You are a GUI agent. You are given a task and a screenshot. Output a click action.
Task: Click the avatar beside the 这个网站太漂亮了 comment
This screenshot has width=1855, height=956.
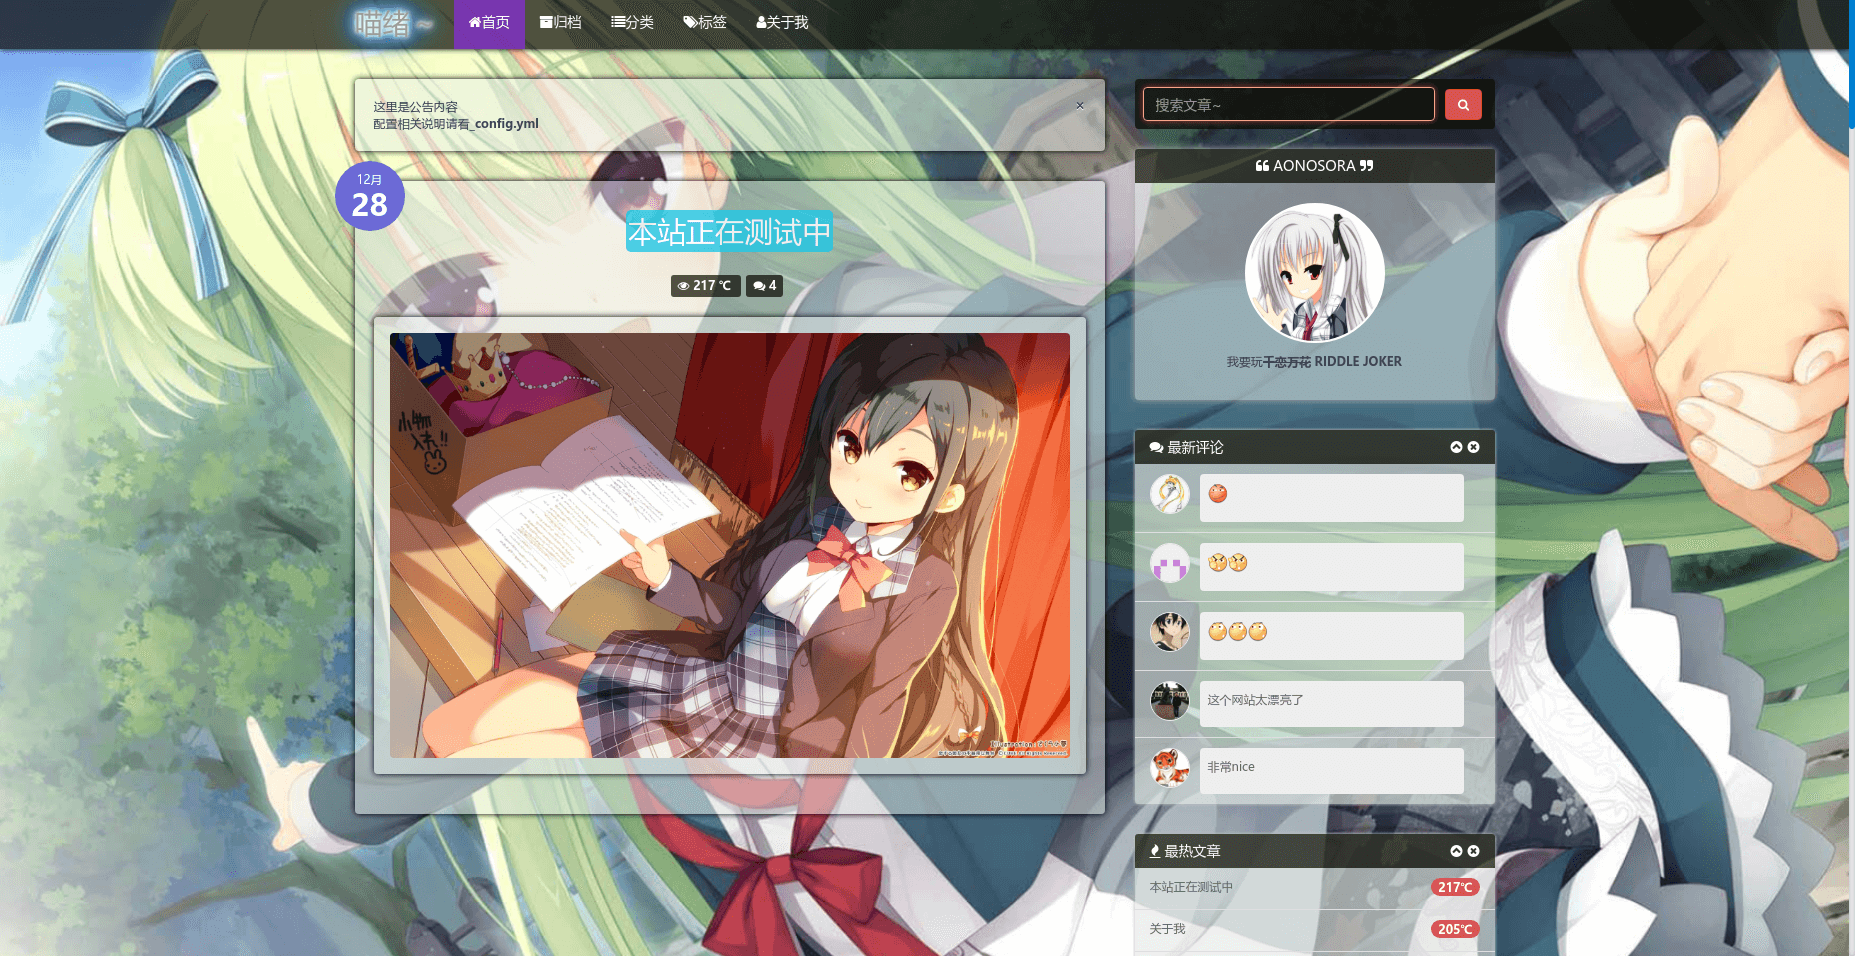1169,700
